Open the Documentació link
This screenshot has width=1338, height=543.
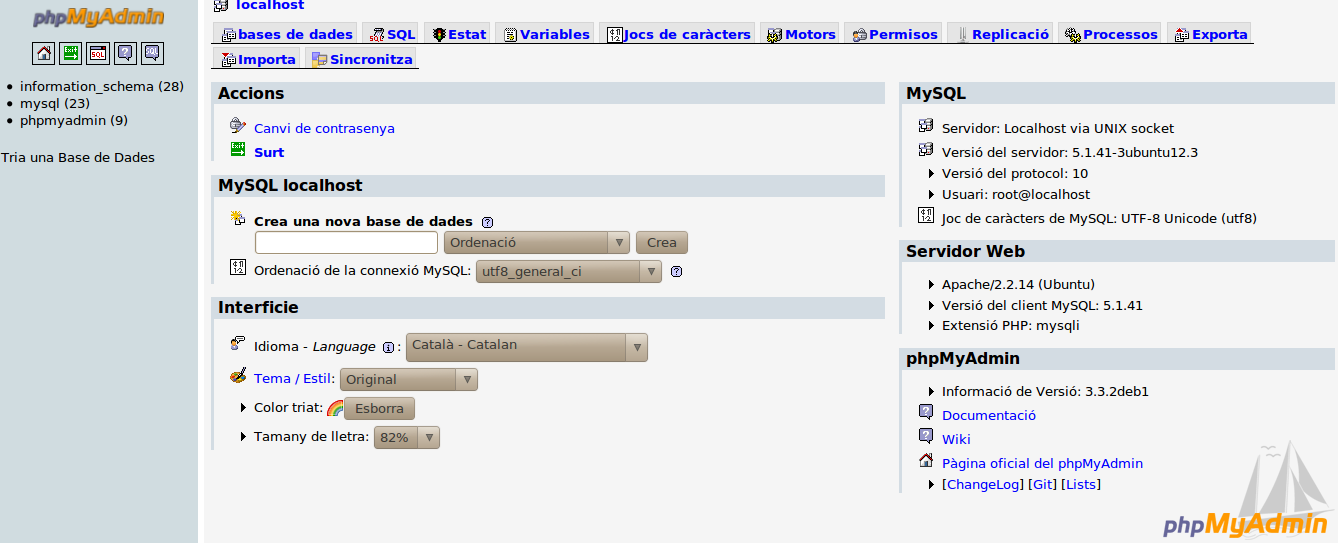989,415
